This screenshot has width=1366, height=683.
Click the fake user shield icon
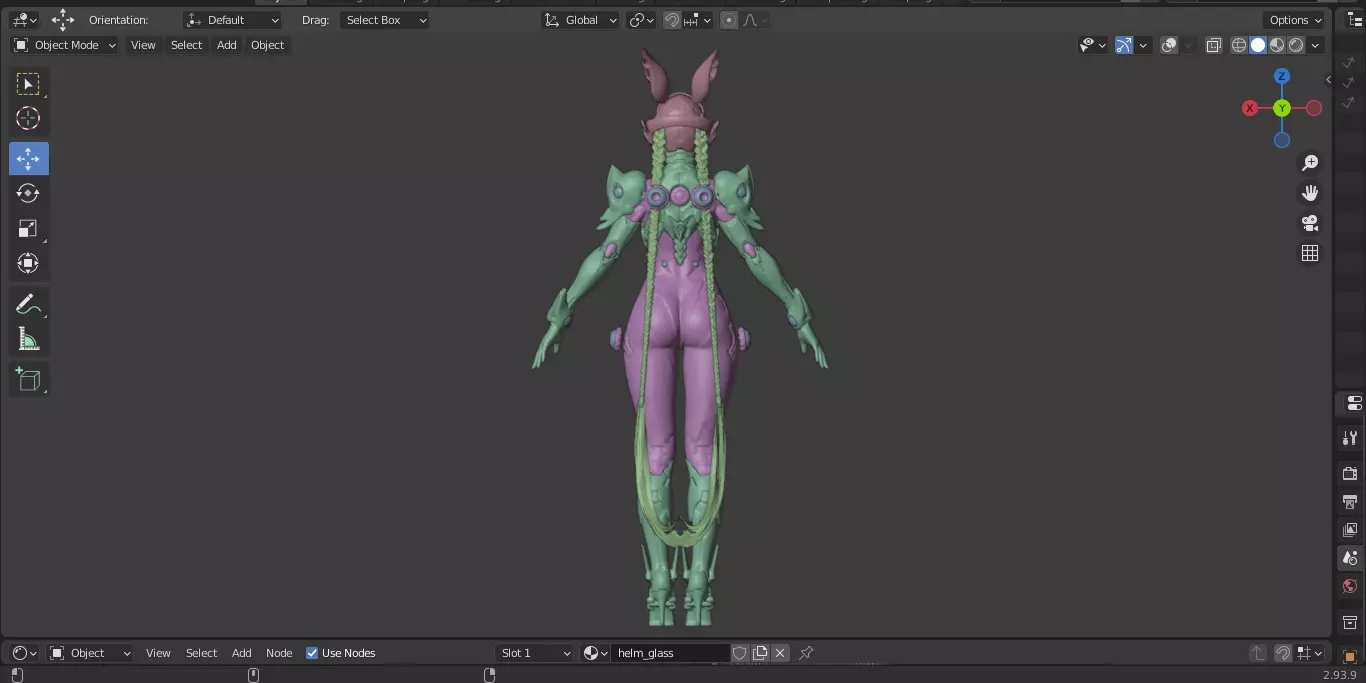point(740,653)
